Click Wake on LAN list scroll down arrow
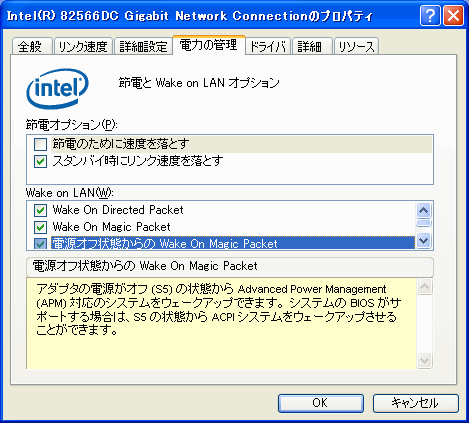Viewport: 469px width, 423px height. click(423, 240)
